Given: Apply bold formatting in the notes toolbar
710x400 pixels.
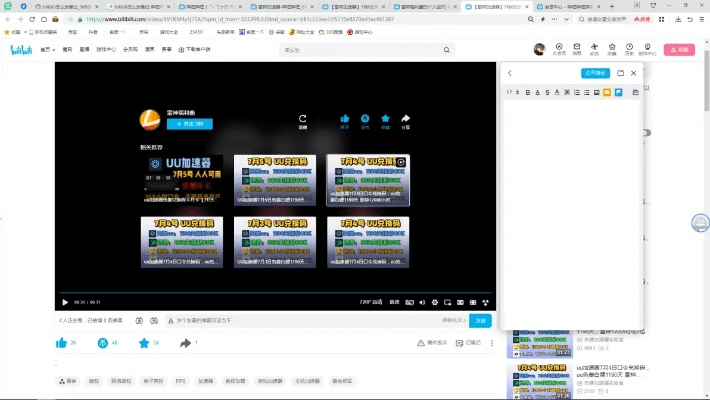Looking at the screenshot, I should tap(526, 92).
